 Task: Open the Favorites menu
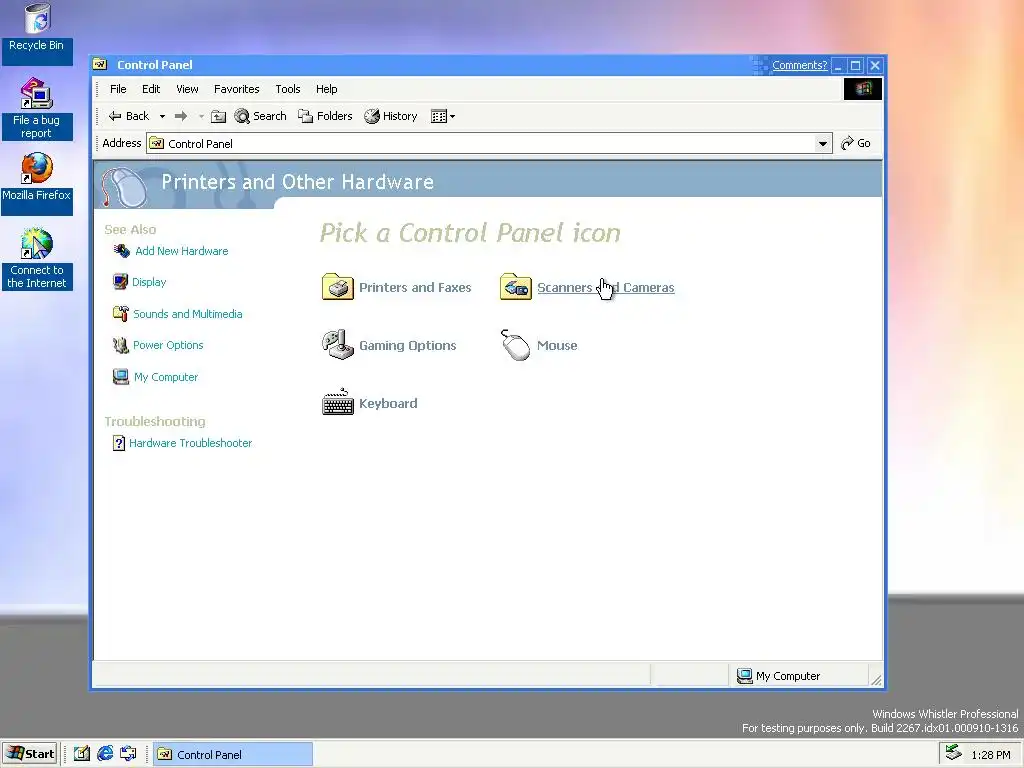pos(236,89)
